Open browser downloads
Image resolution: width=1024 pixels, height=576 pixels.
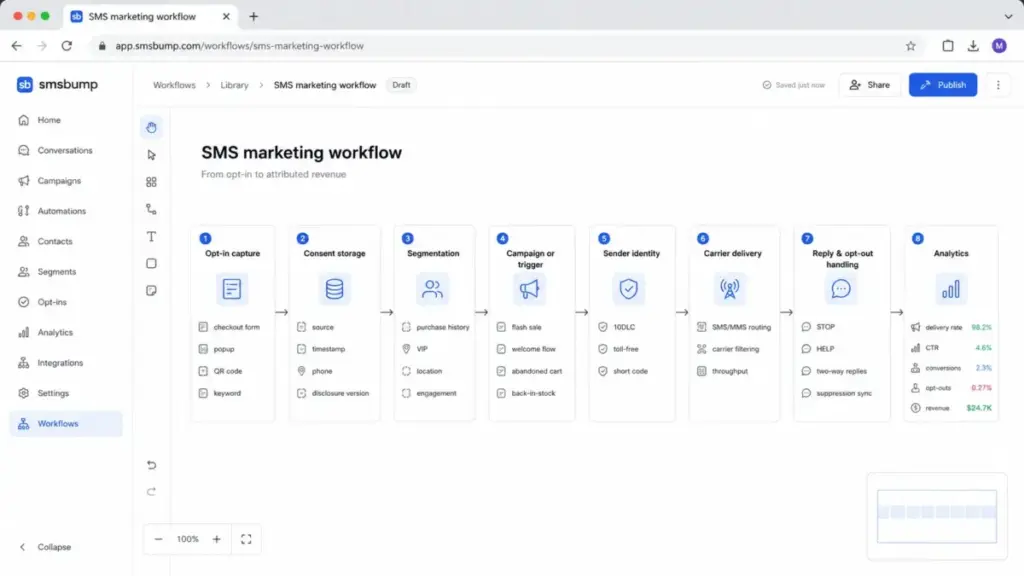click(x=973, y=46)
